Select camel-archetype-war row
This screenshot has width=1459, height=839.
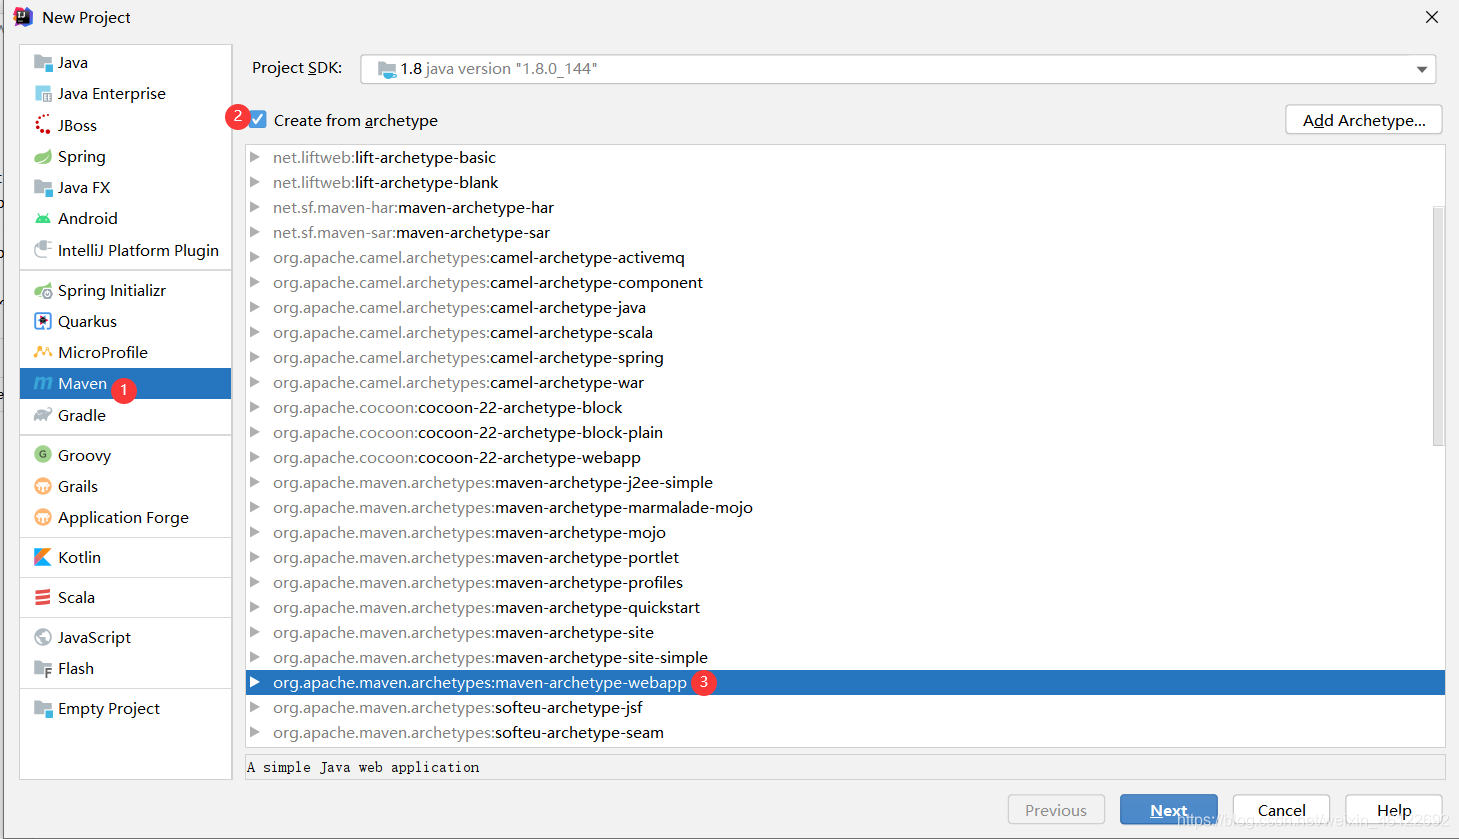(x=845, y=382)
